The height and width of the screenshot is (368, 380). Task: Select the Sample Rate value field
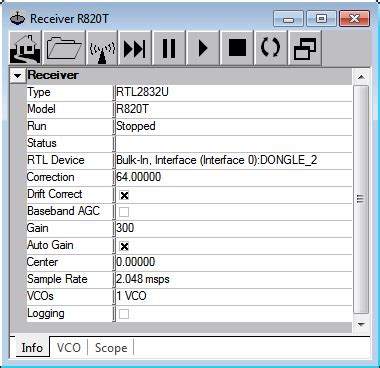pos(233,279)
